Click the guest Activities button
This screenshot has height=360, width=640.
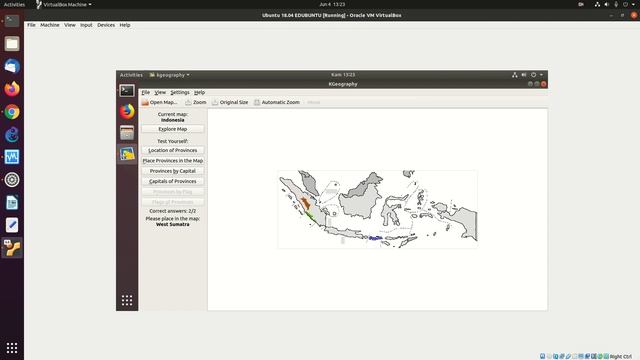point(131,75)
